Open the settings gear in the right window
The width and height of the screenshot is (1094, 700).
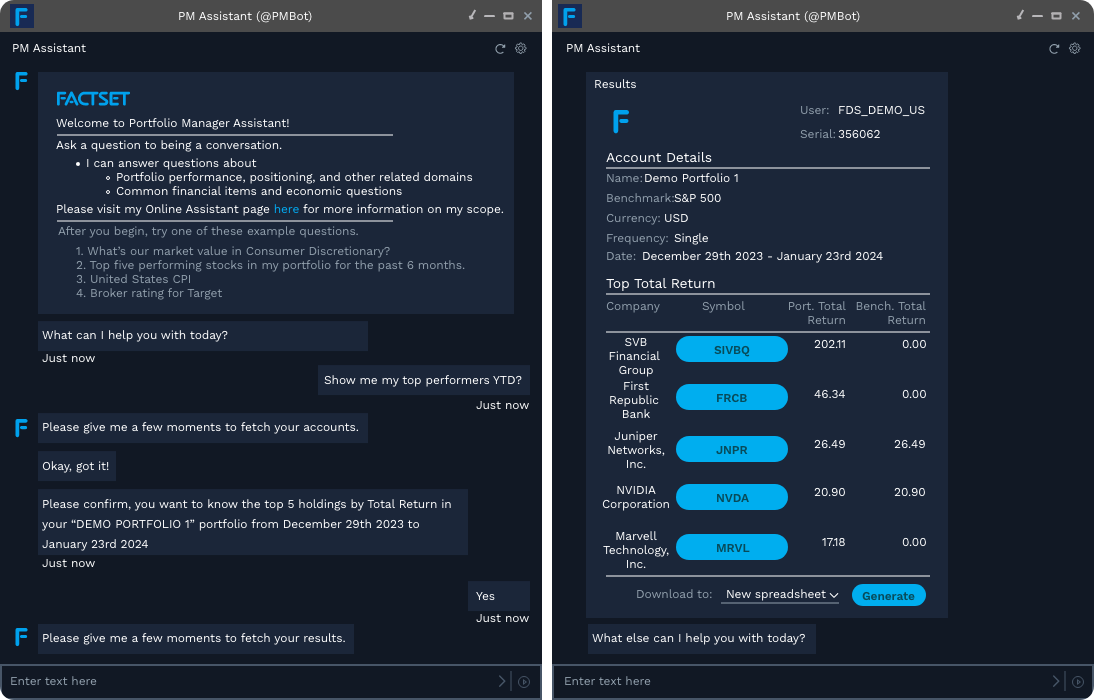coord(1074,48)
